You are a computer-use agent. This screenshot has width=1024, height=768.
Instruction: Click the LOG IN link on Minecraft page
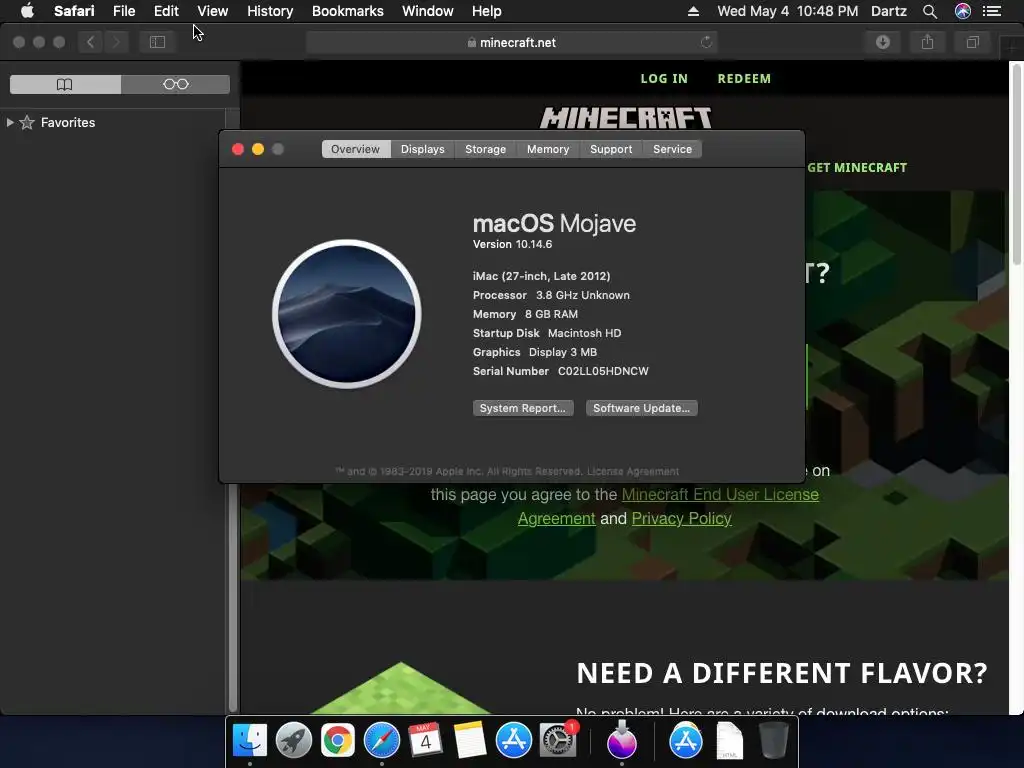click(664, 78)
